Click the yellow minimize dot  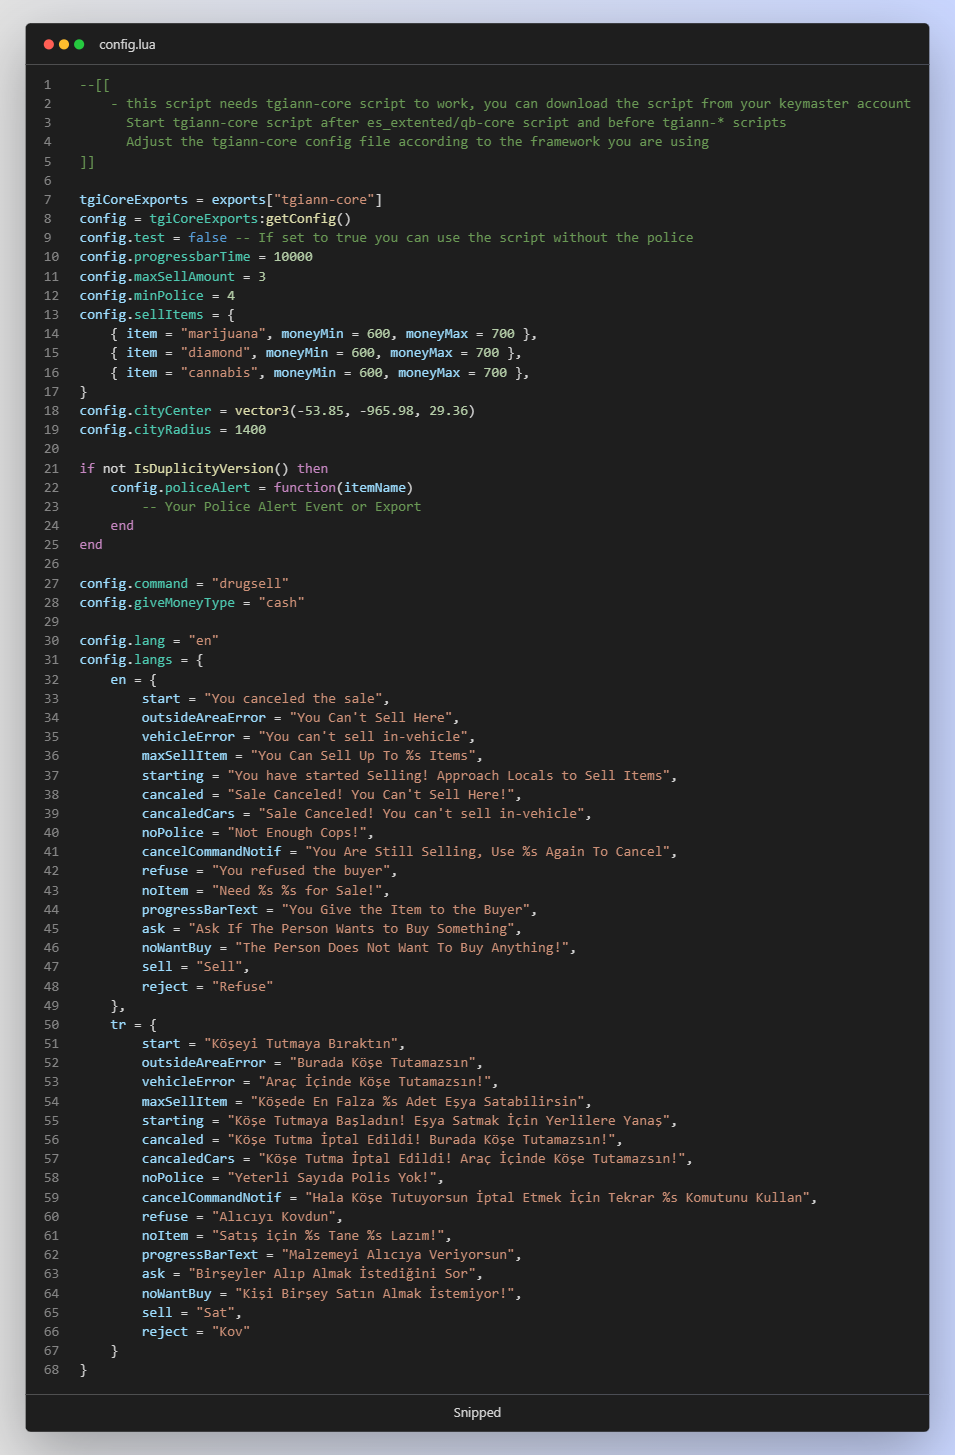(x=64, y=44)
